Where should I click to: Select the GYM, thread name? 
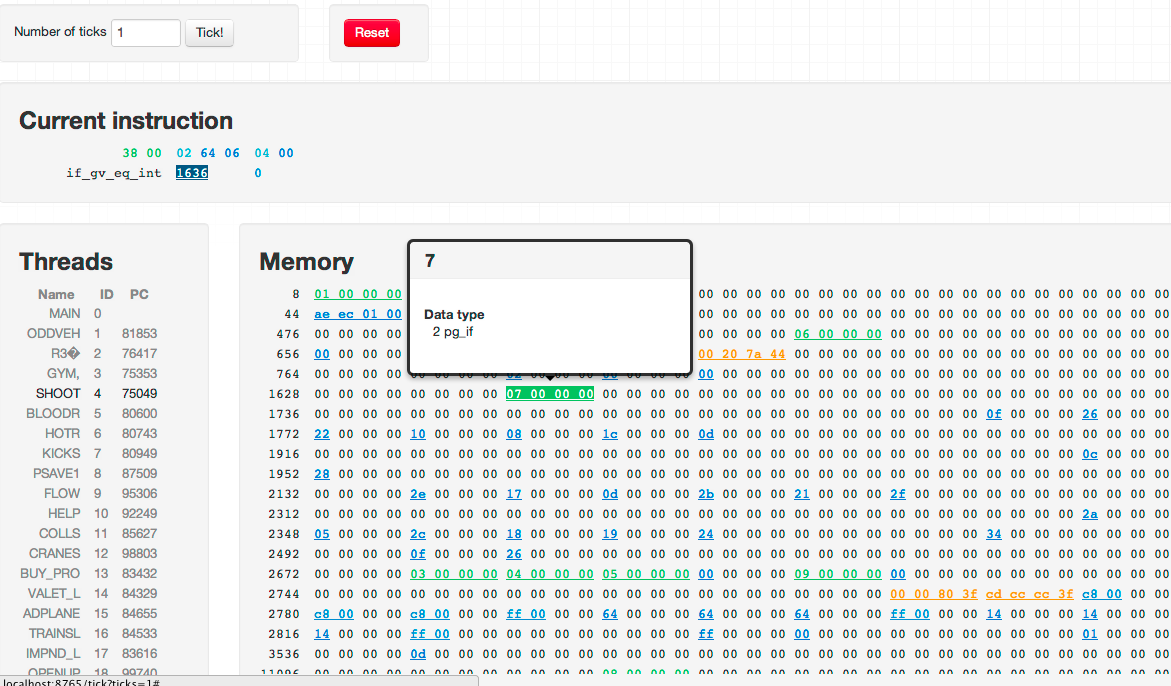[x=63, y=373]
